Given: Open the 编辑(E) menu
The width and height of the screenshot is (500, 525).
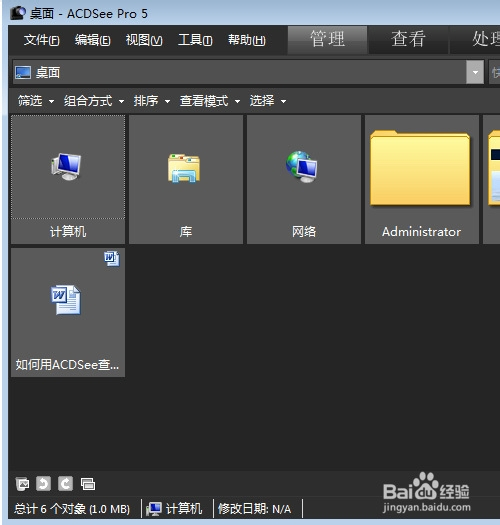Looking at the screenshot, I should (92, 41).
